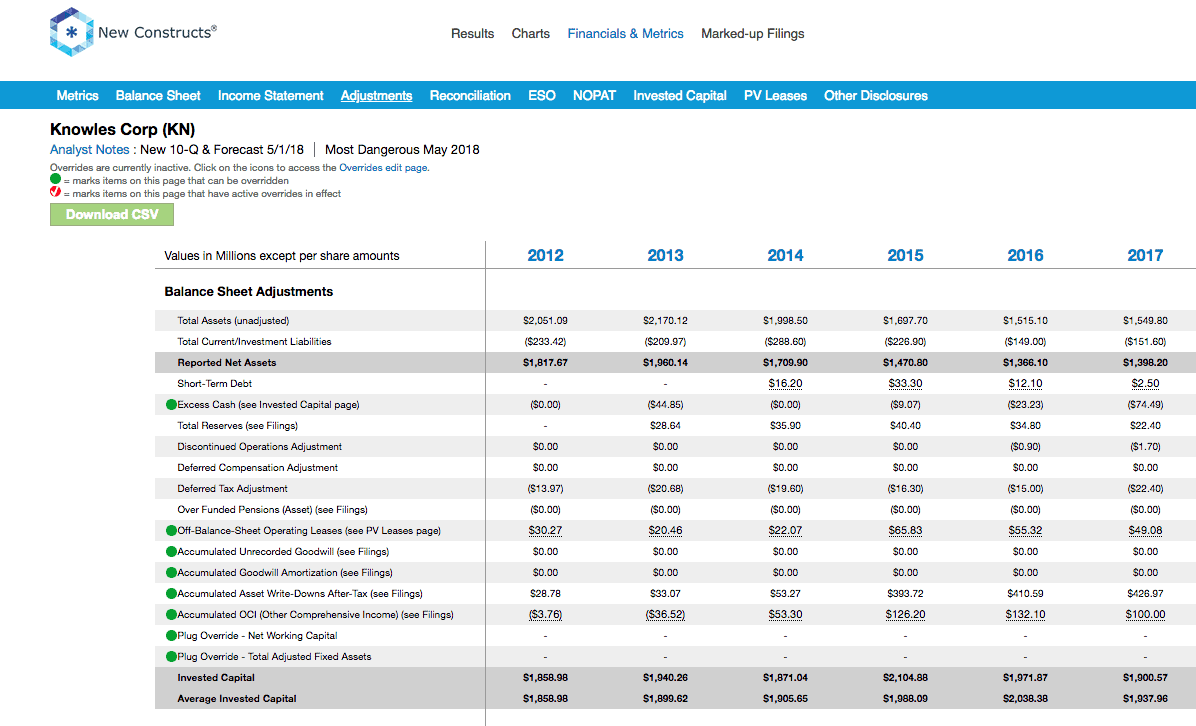Click Accumulated OCI value $126.20
The width and height of the screenshot is (1196, 726).
[905, 614]
